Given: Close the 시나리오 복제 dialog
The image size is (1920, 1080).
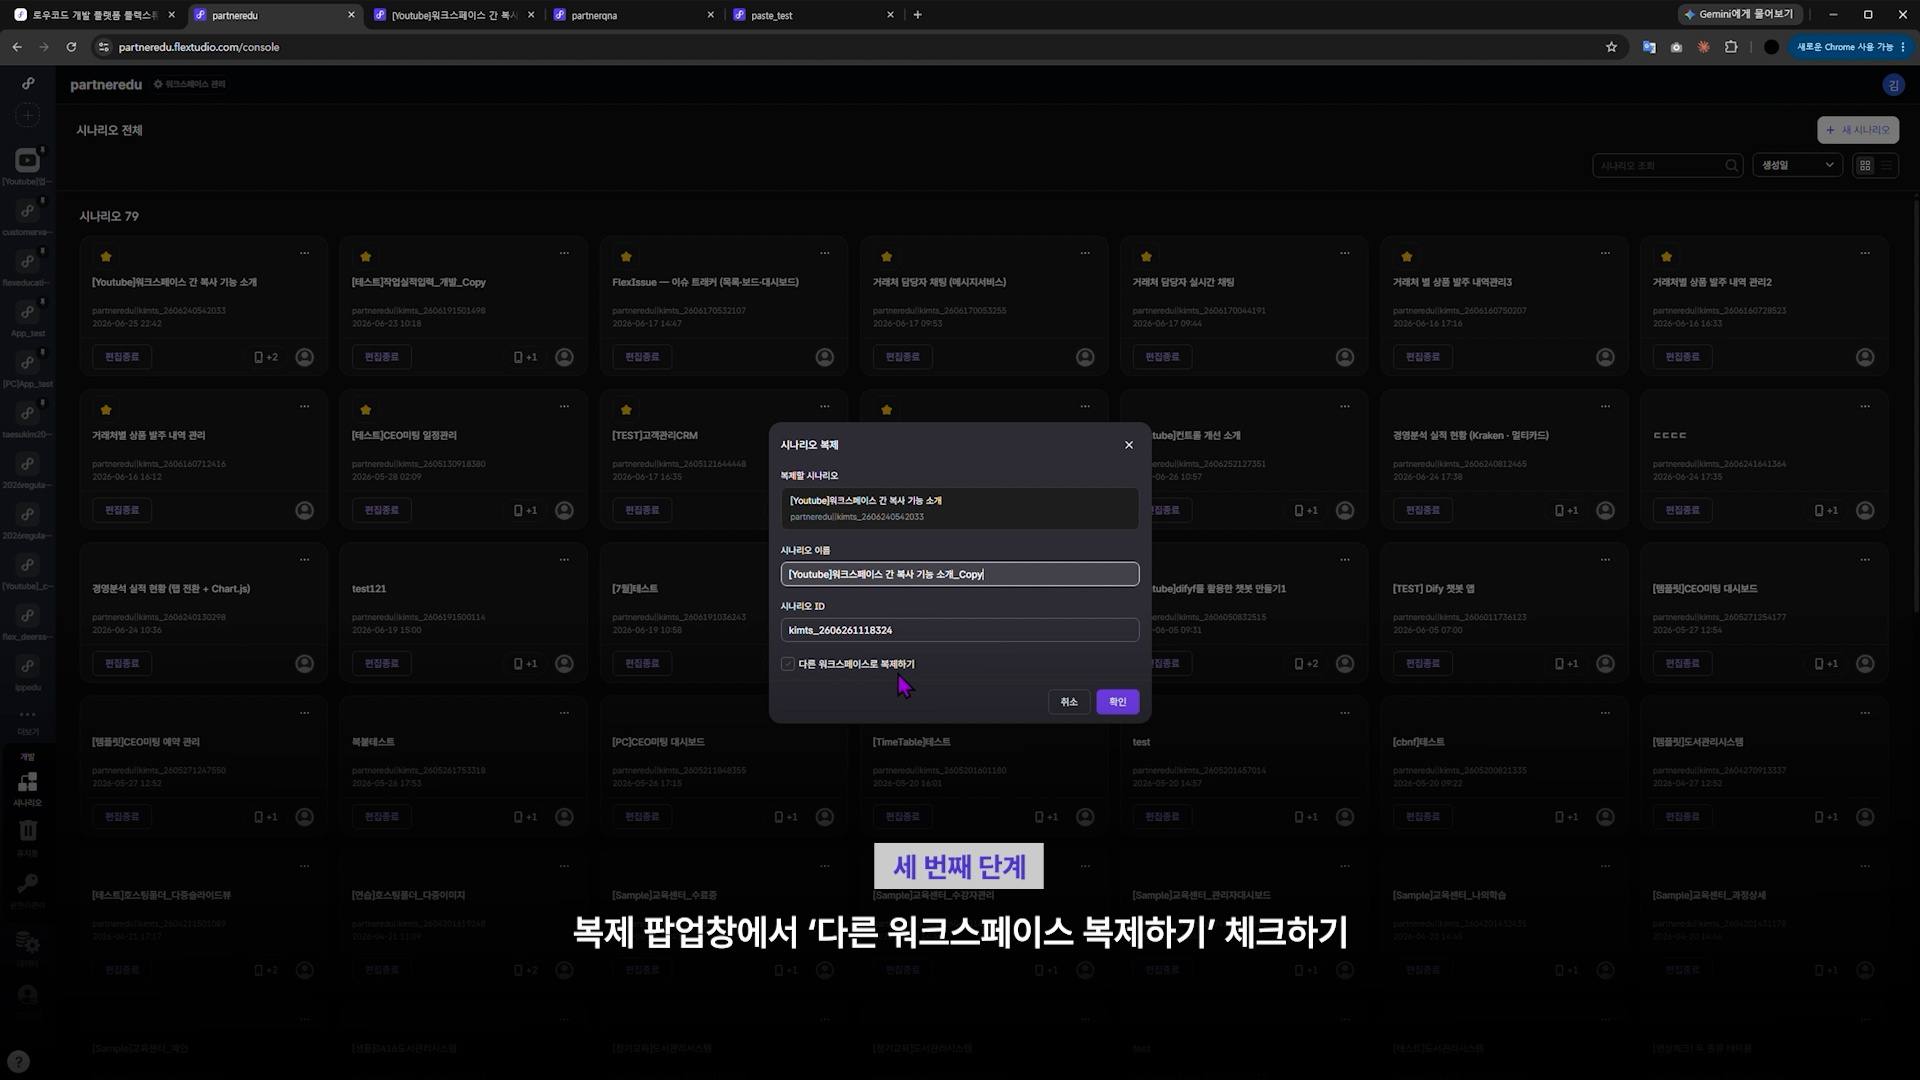Looking at the screenshot, I should pyautogui.click(x=1129, y=445).
